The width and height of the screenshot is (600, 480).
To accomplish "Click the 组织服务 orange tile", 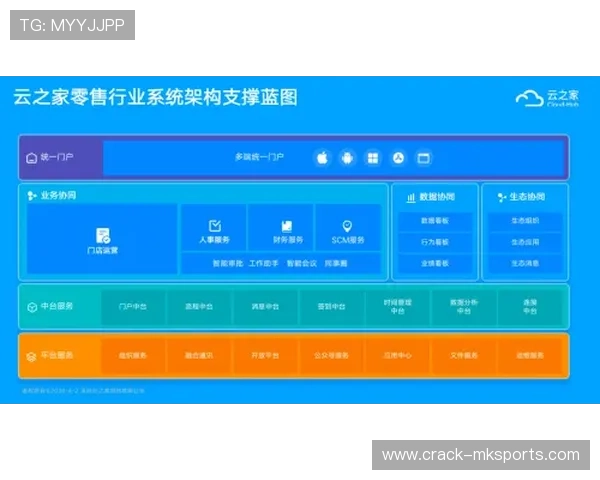I will (x=133, y=356).
